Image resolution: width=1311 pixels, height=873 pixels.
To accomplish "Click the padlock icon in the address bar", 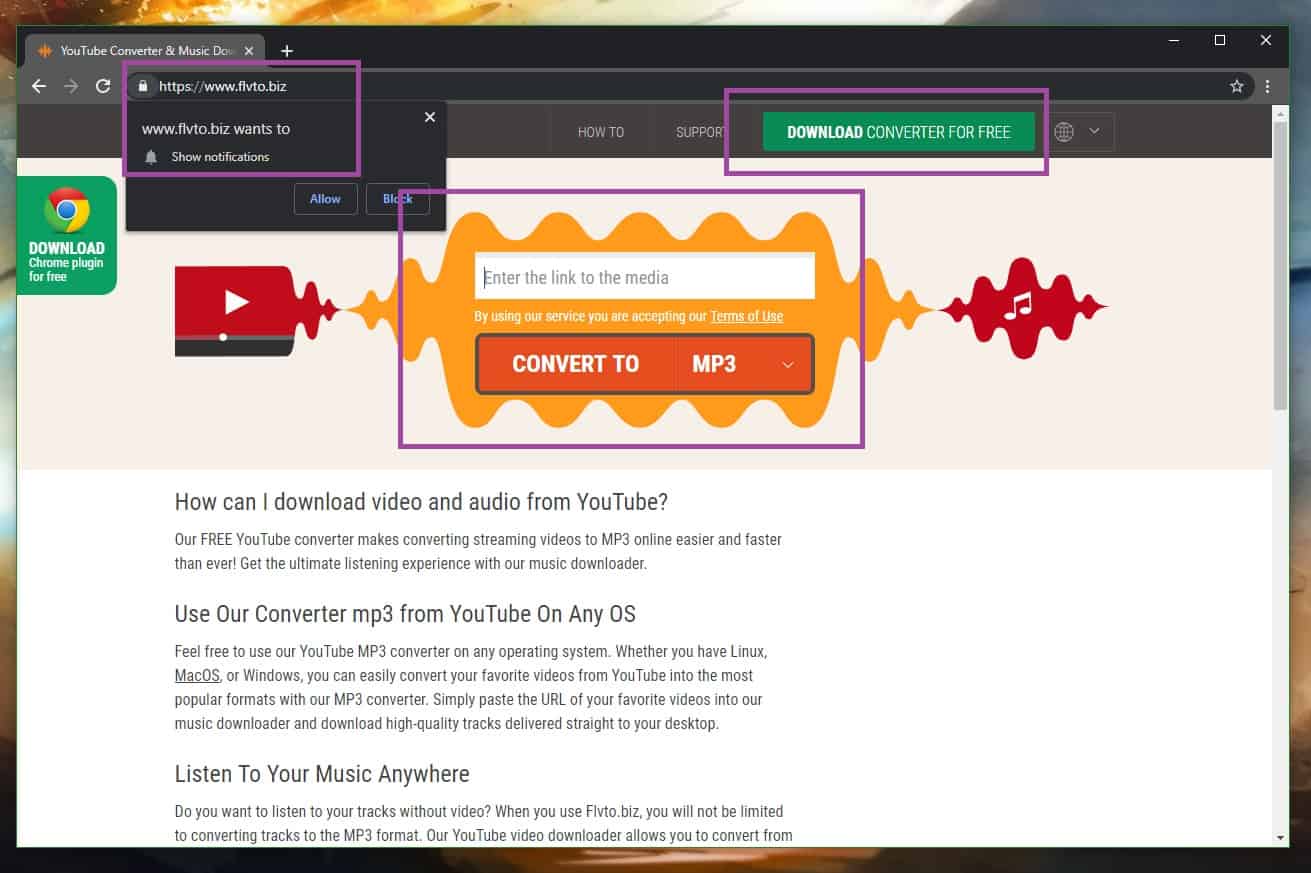I will click(x=143, y=86).
